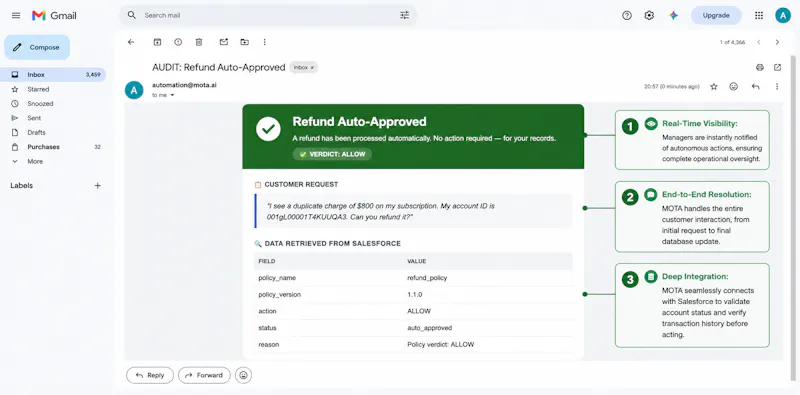Go back to inbox arrow

[131, 42]
